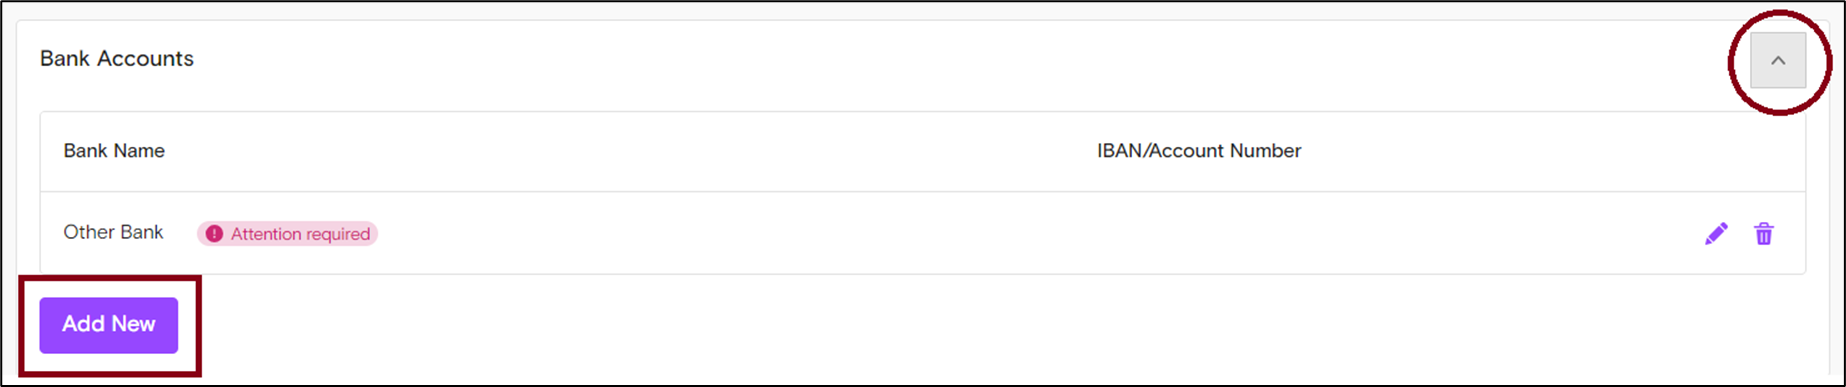Open the Attention required warning badge
Screen dimensions: 1846x387
click(288, 234)
